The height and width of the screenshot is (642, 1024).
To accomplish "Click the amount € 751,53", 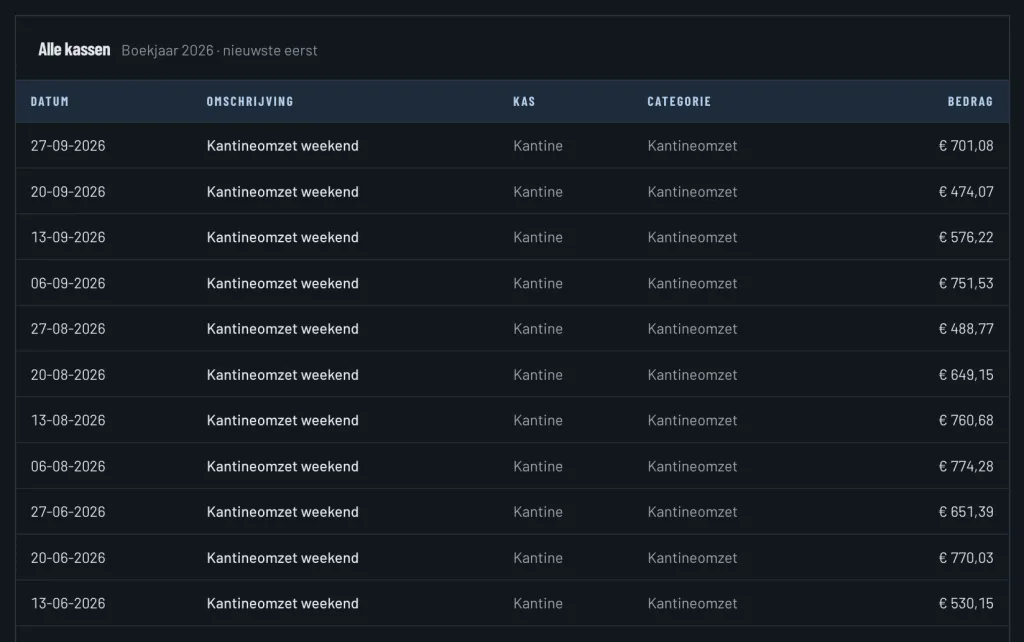I will [x=966, y=283].
